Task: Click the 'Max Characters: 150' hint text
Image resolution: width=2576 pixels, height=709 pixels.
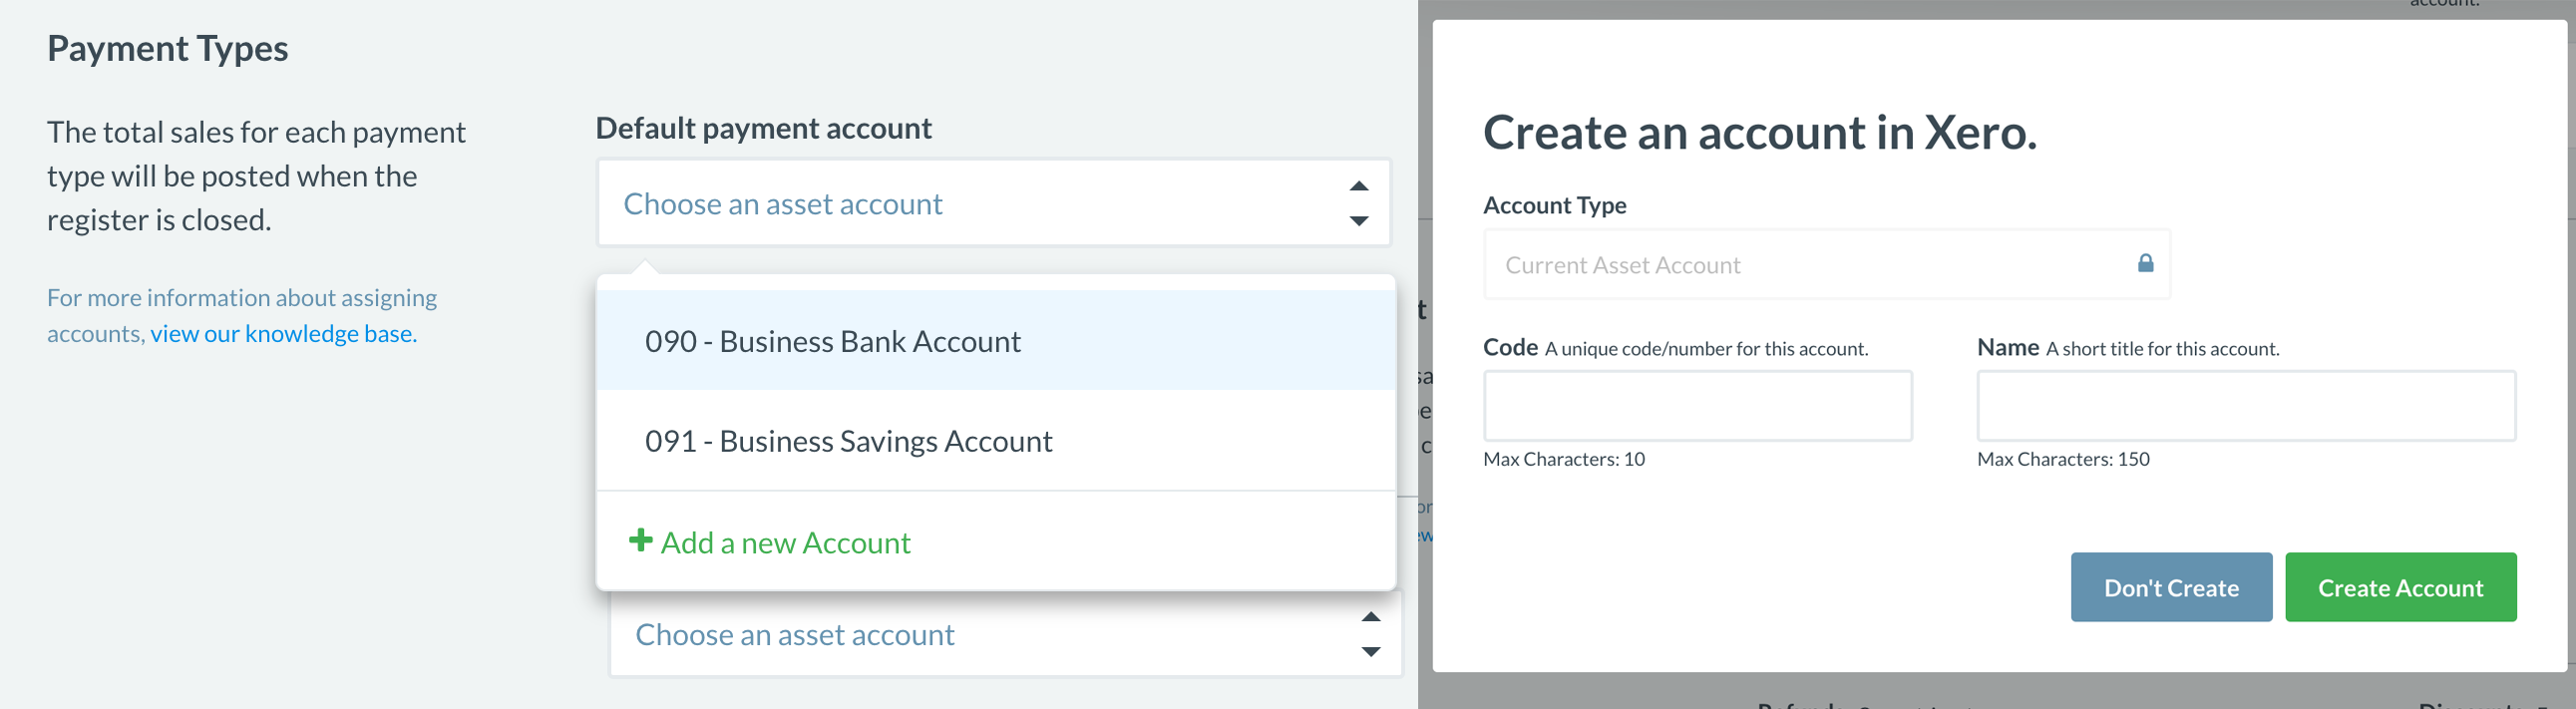Action: point(2063,459)
